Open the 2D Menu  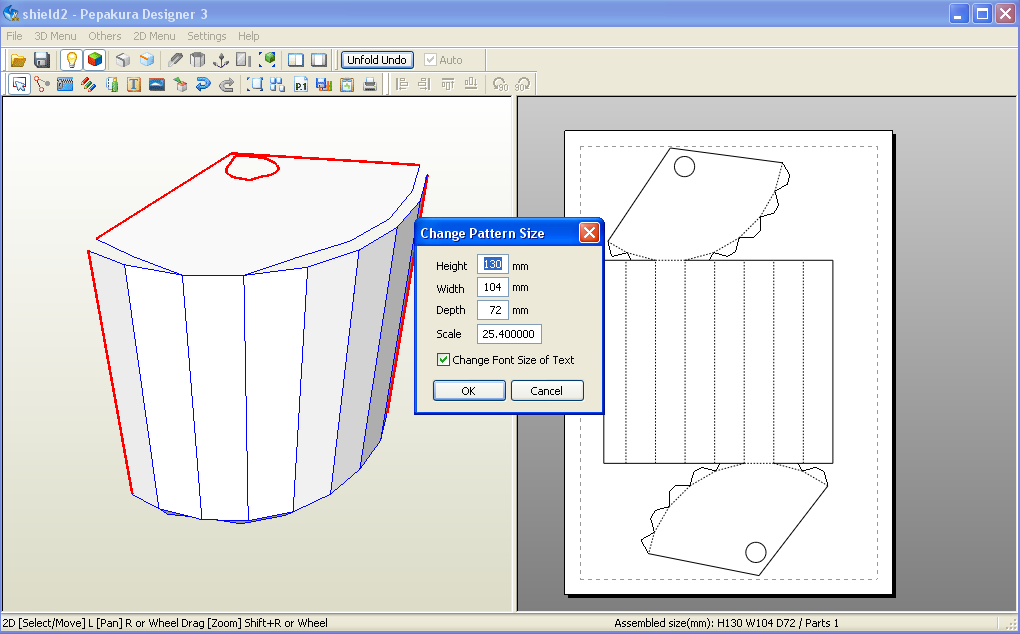click(154, 36)
